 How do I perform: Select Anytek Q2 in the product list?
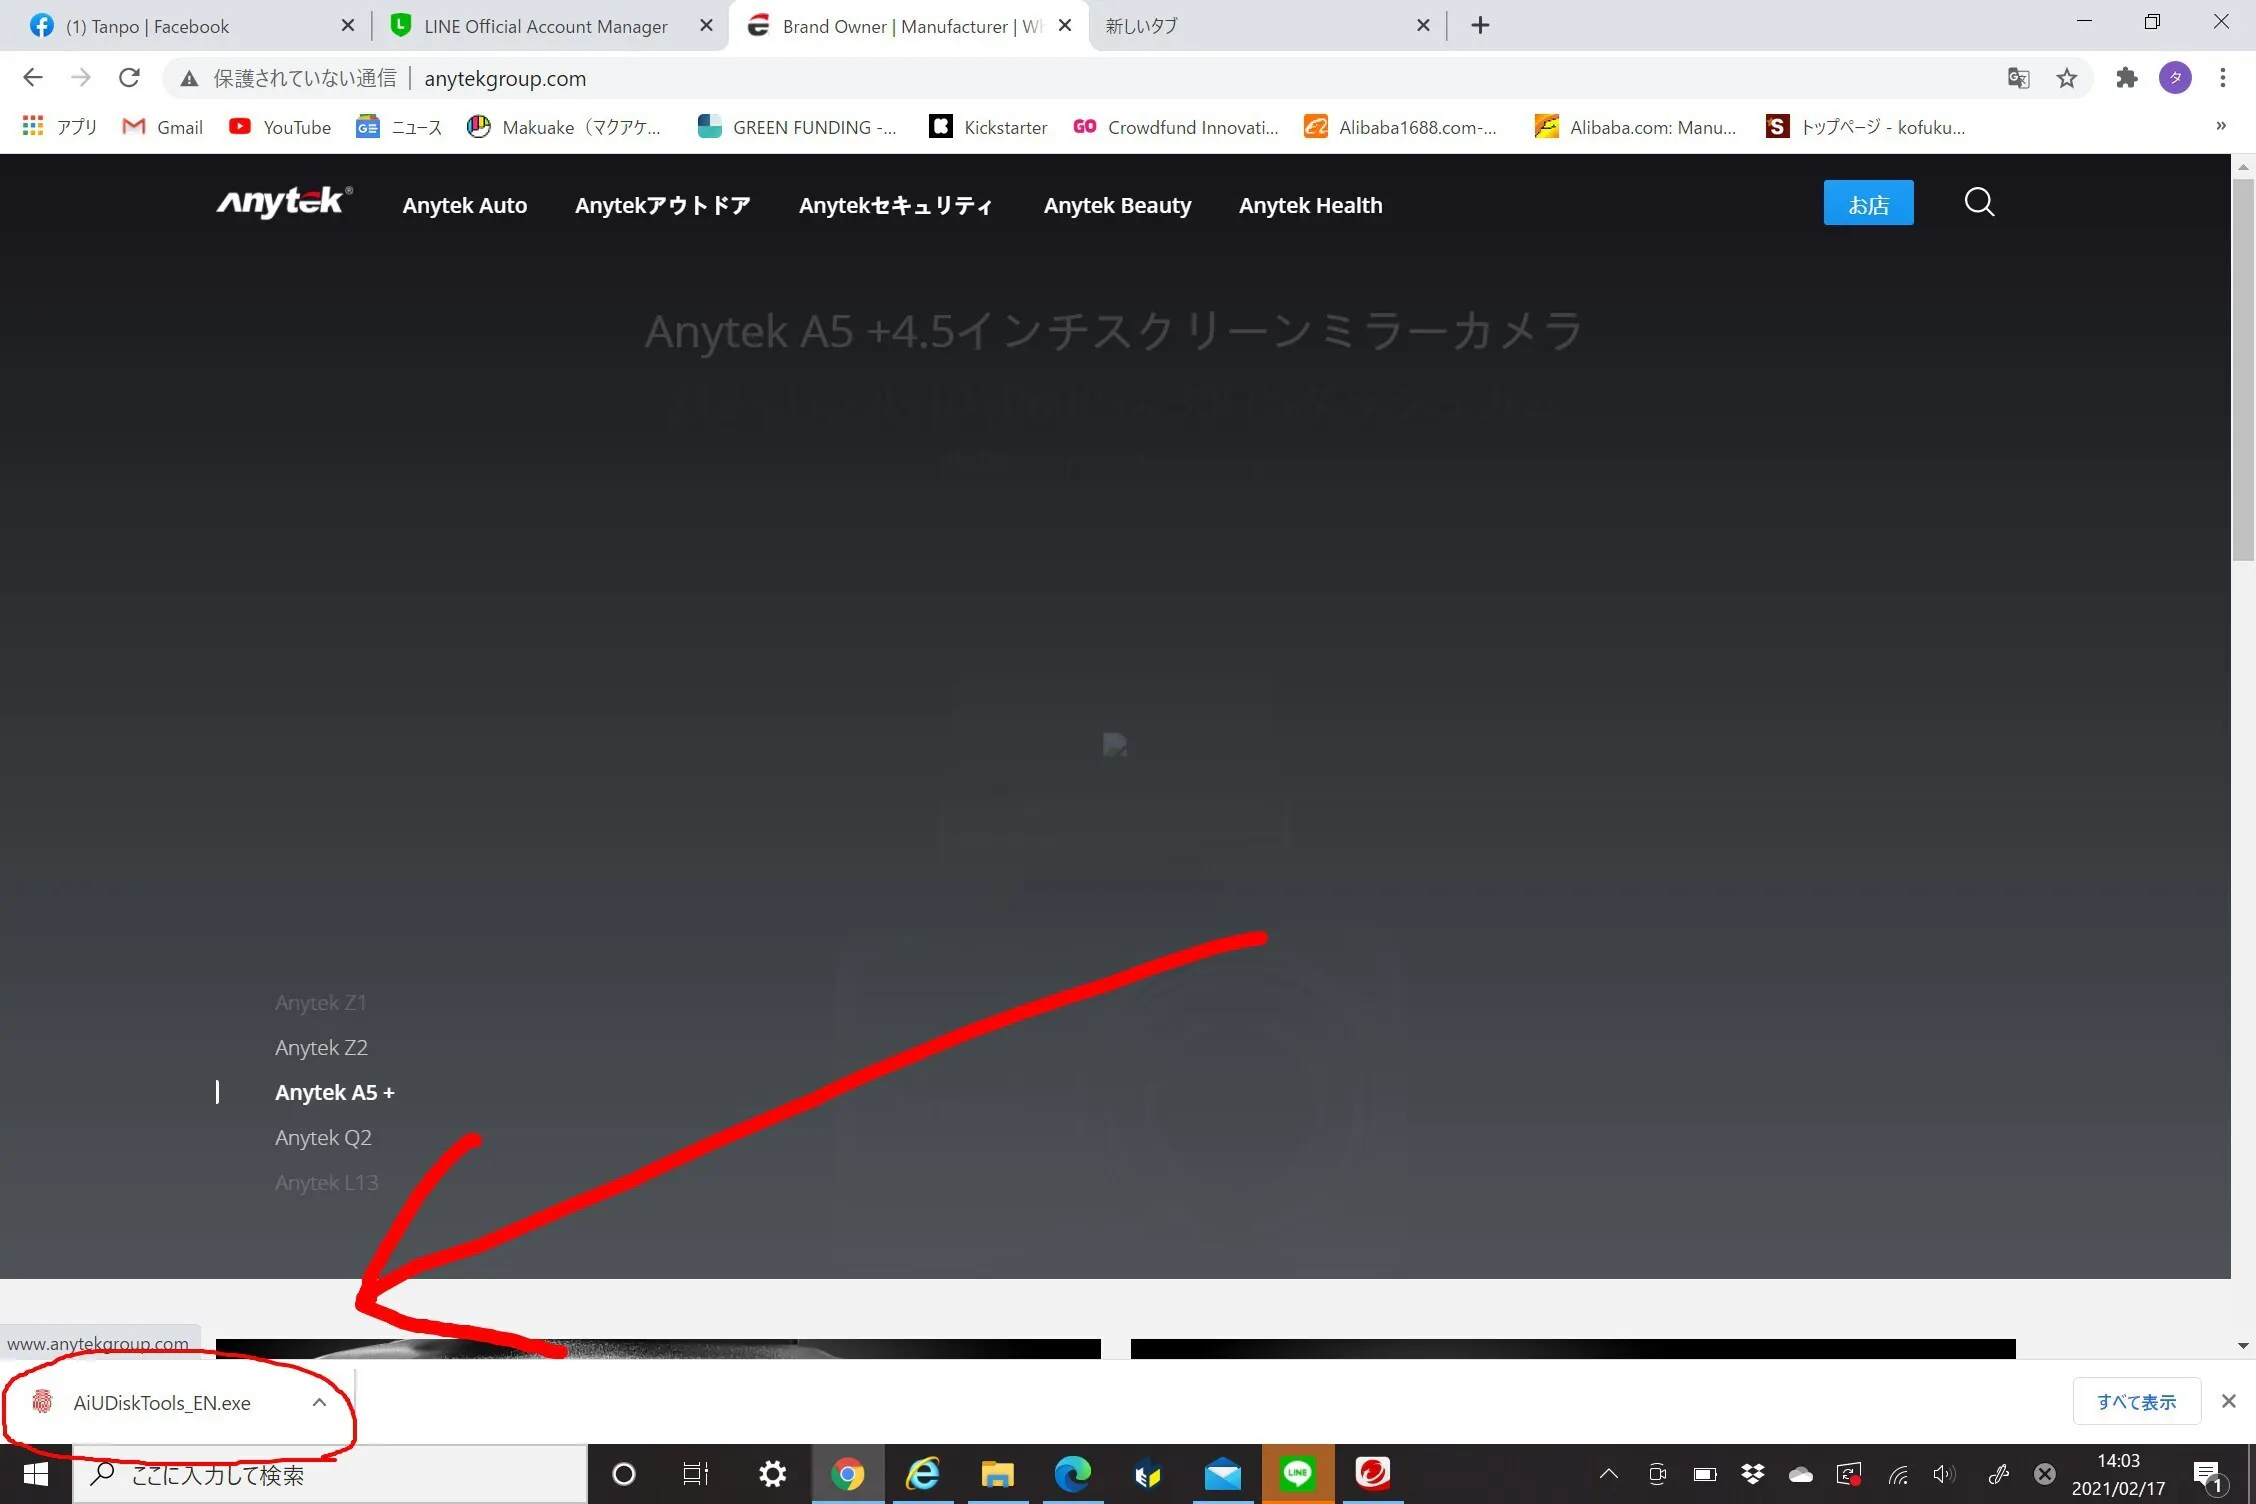pos(323,1137)
